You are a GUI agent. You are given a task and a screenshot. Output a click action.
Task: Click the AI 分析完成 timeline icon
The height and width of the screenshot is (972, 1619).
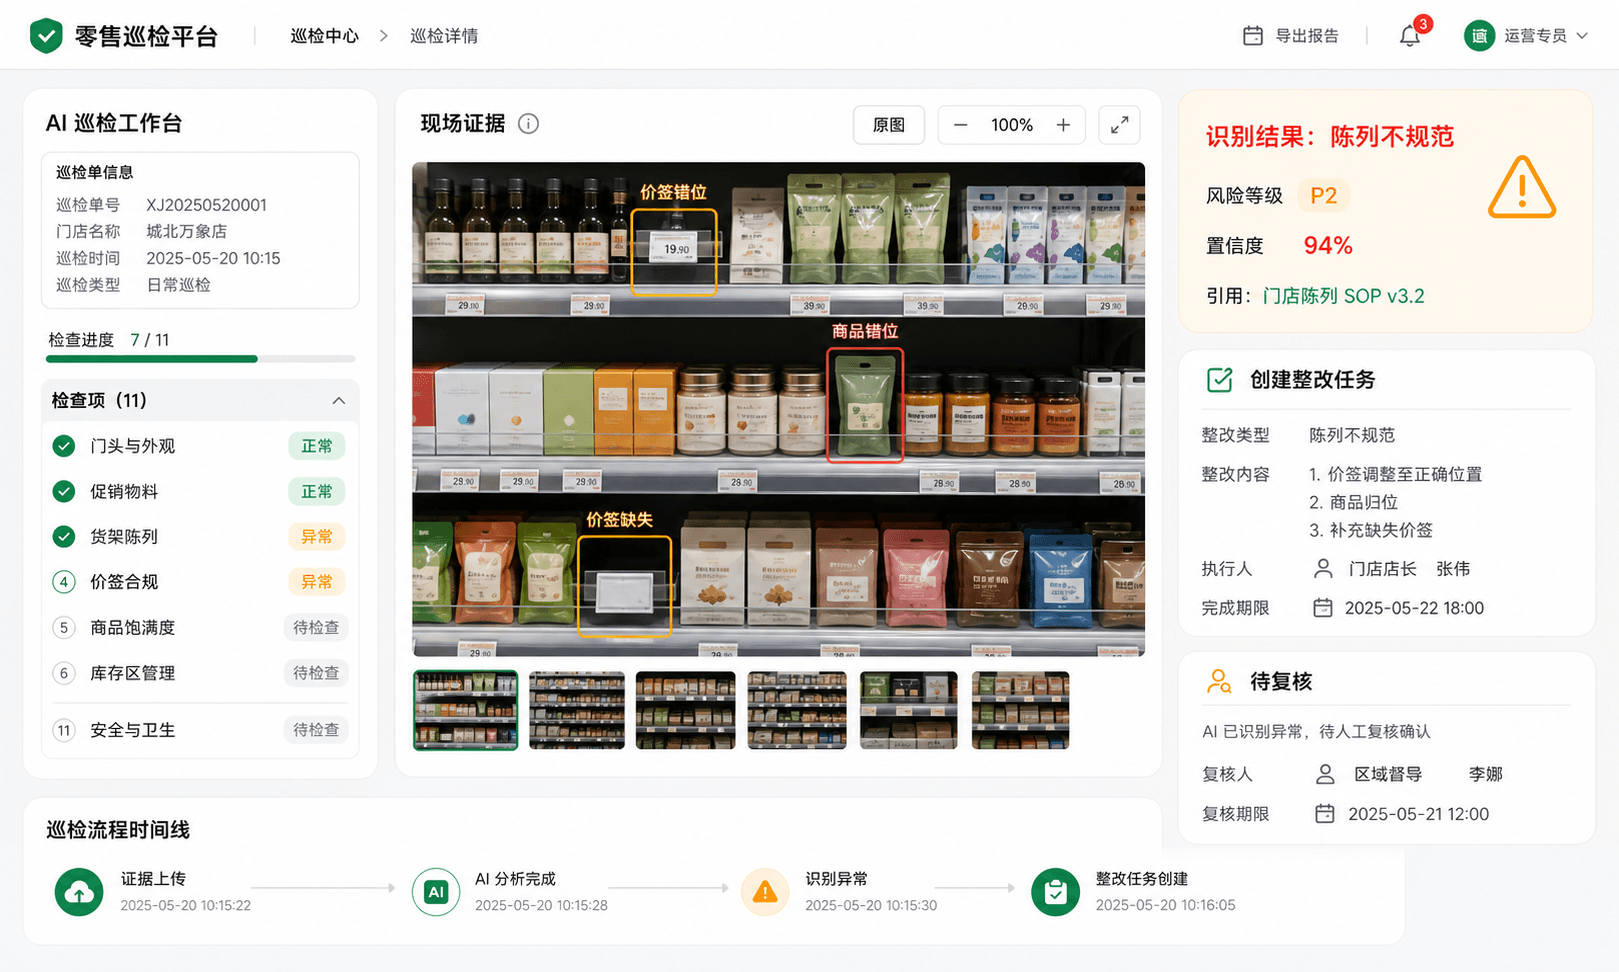[436, 892]
